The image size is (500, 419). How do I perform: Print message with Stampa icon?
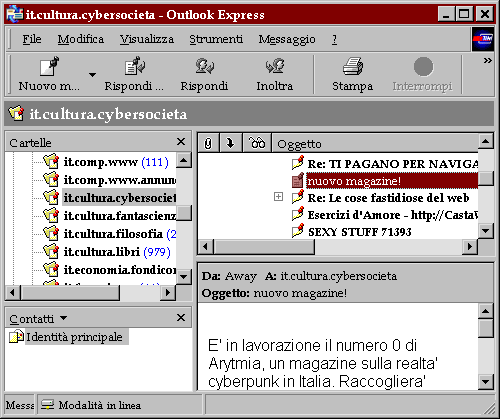point(353,66)
